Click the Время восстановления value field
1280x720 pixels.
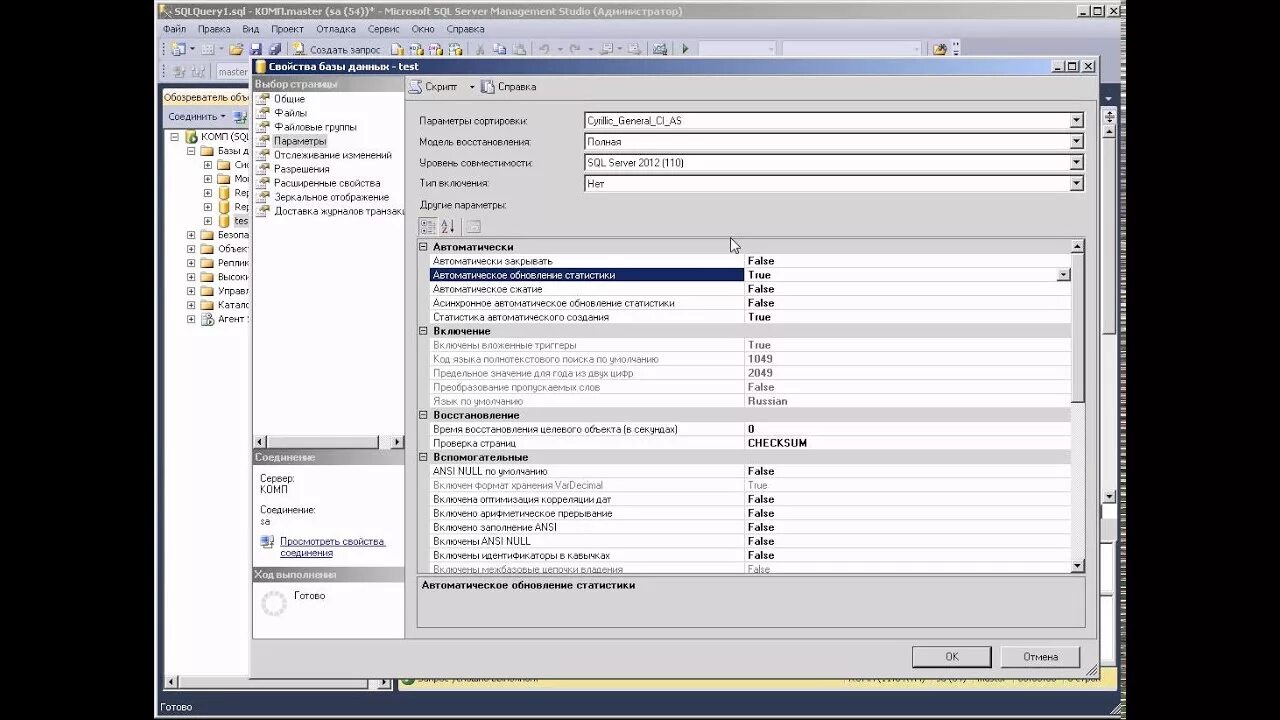tap(907, 429)
